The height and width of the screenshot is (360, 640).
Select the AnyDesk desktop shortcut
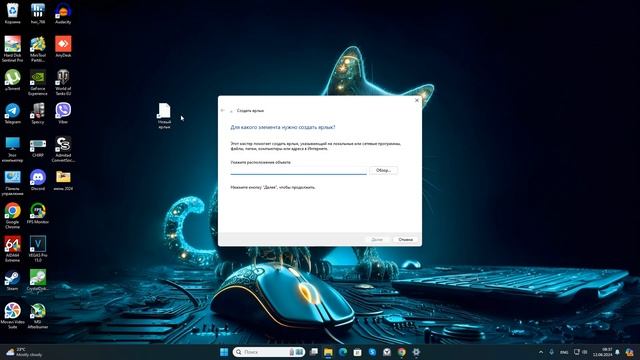click(63, 46)
